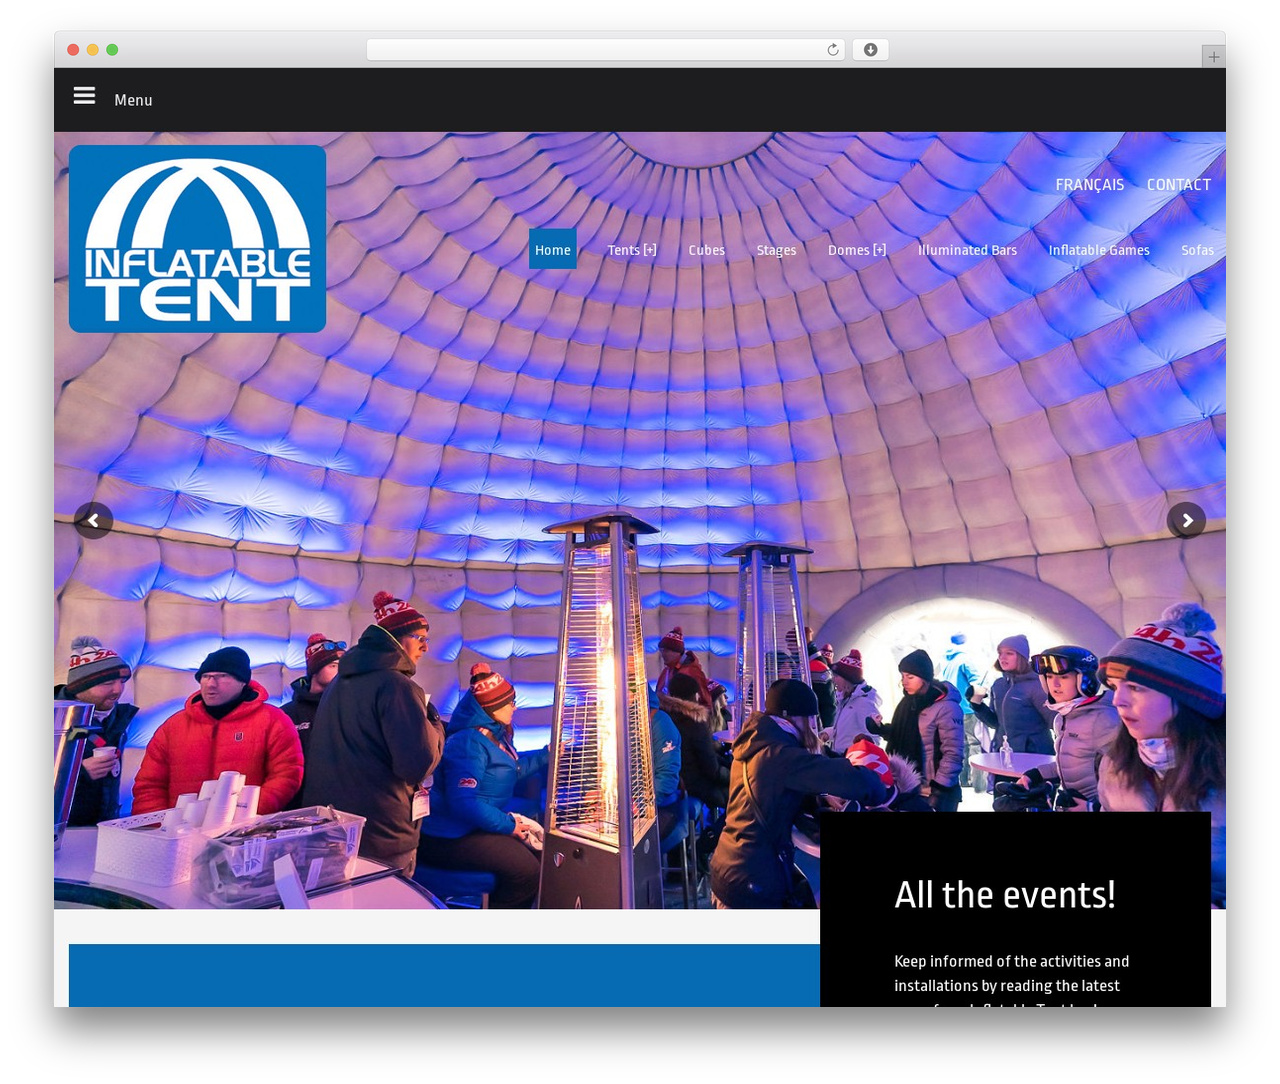Expand the Domes [+] submenu
Screen dimensions: 1280x1084
tap(857, 250)
